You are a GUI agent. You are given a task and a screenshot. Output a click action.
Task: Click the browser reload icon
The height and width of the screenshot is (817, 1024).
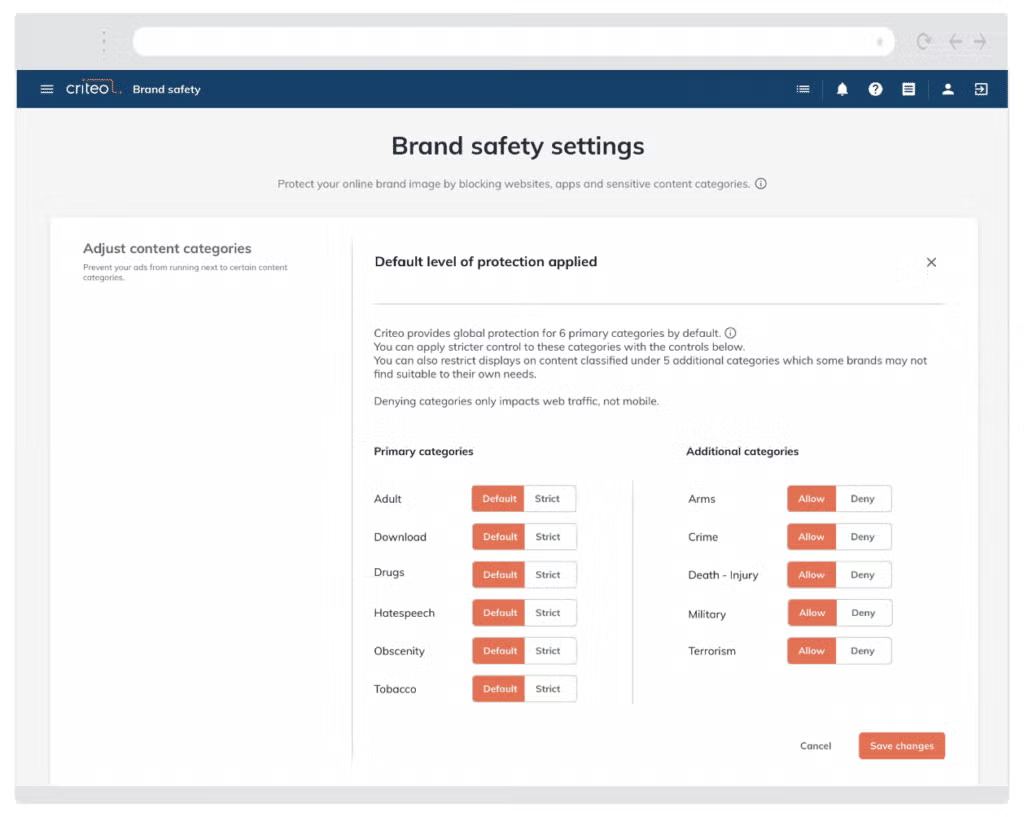[923, 42]
